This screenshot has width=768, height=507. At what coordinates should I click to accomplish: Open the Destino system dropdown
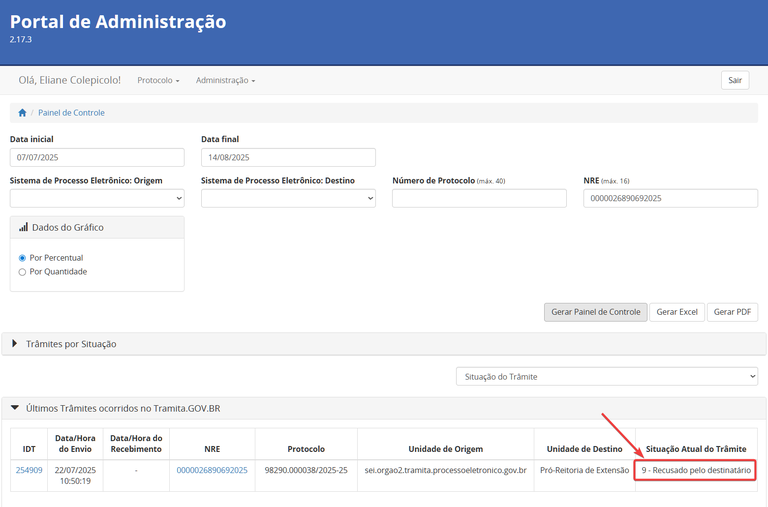[288, 199]
